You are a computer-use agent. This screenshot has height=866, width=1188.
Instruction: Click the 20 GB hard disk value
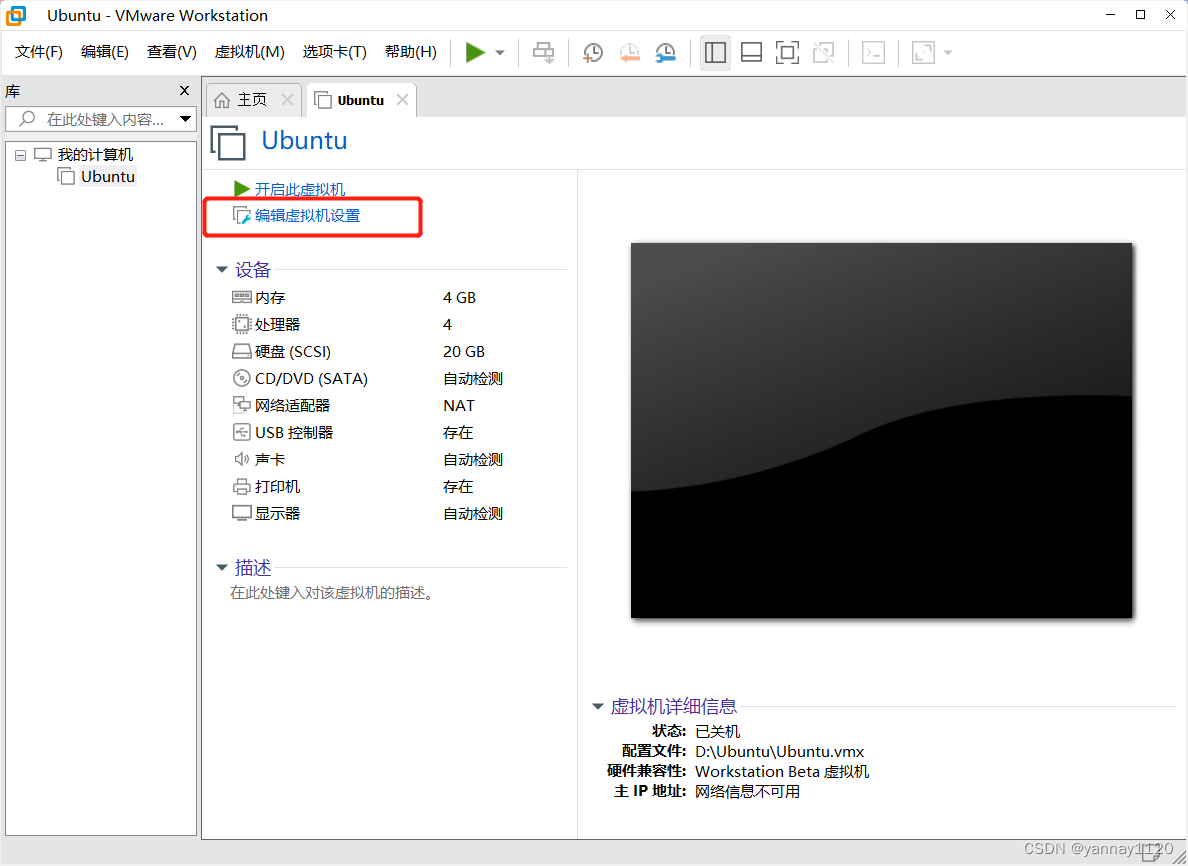(464, 352)
